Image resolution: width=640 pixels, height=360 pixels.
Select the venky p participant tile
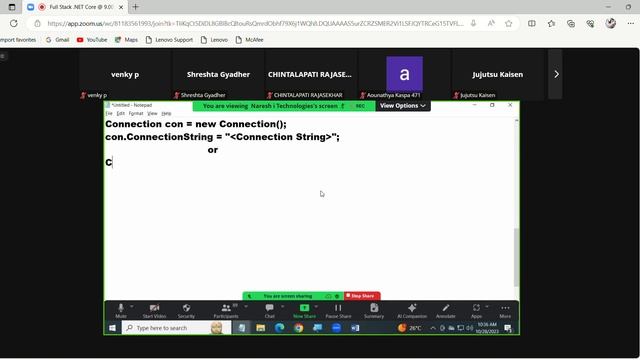point(125,74)
